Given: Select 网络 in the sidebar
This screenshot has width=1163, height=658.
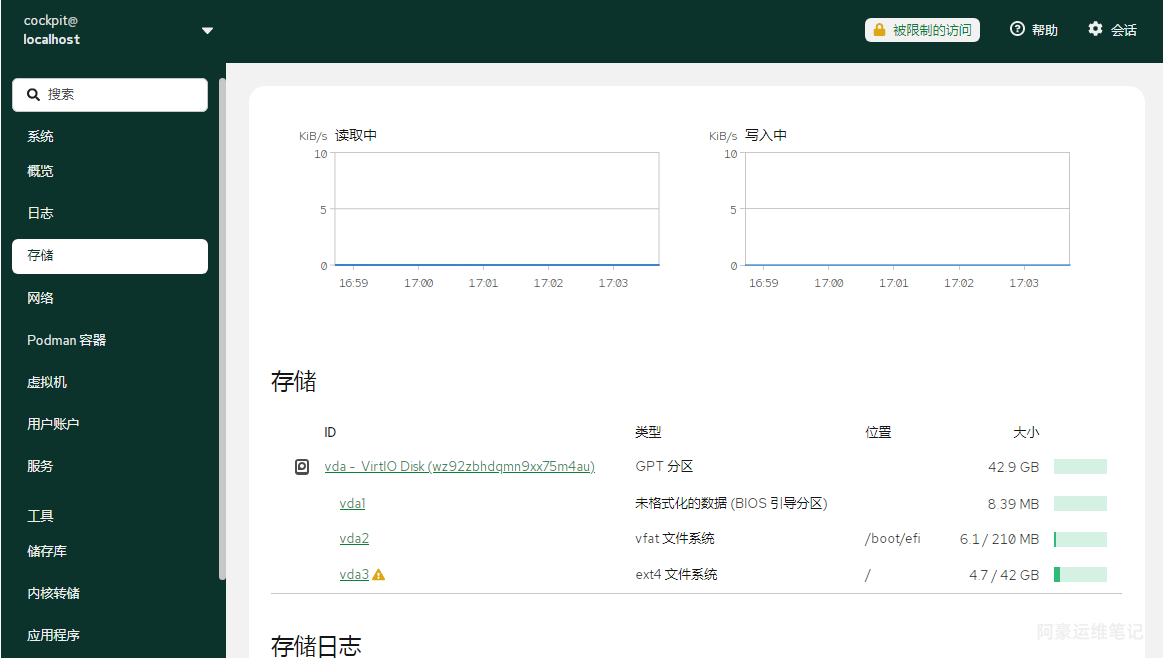Looking at the screenshot, I should point(41,298).
